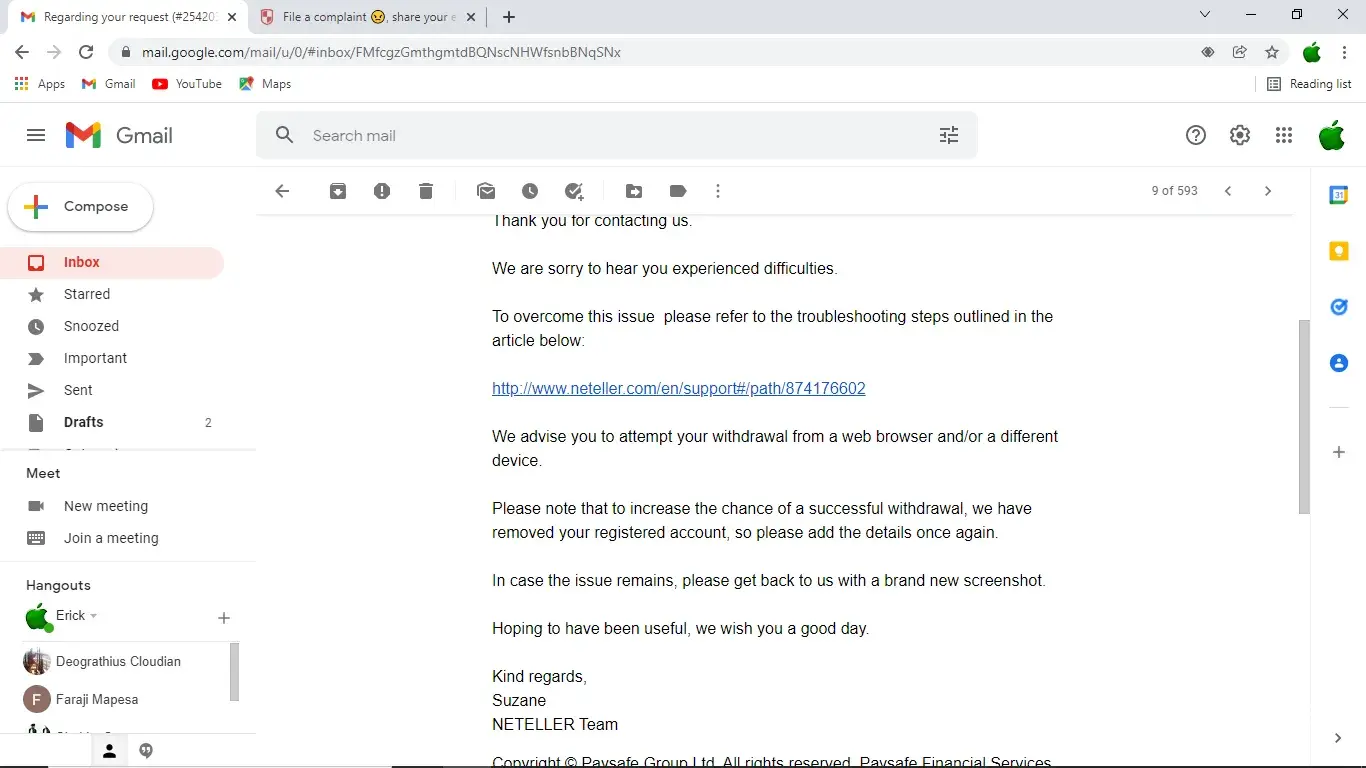This screenshot has height=768, width=1366.
Task: Snooze this email
Action: pyautogui.click(x=530, y=191)
